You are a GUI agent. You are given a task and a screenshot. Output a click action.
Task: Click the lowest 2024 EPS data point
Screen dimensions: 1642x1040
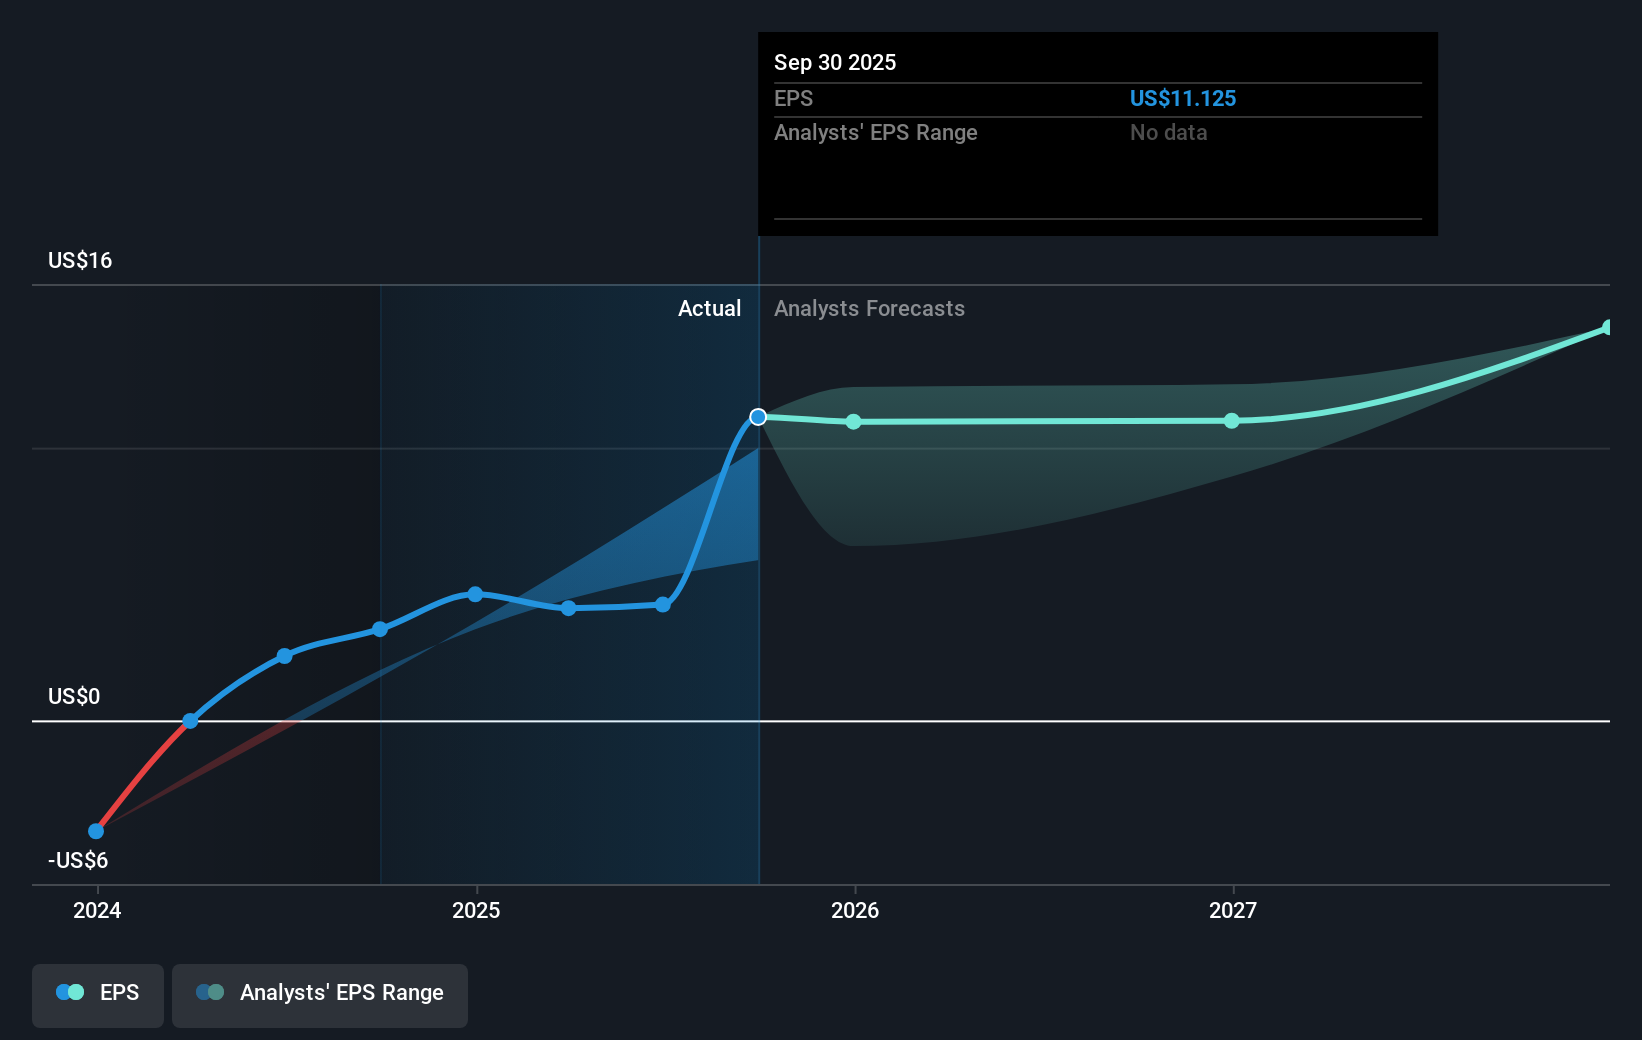(x=95, y=830)
